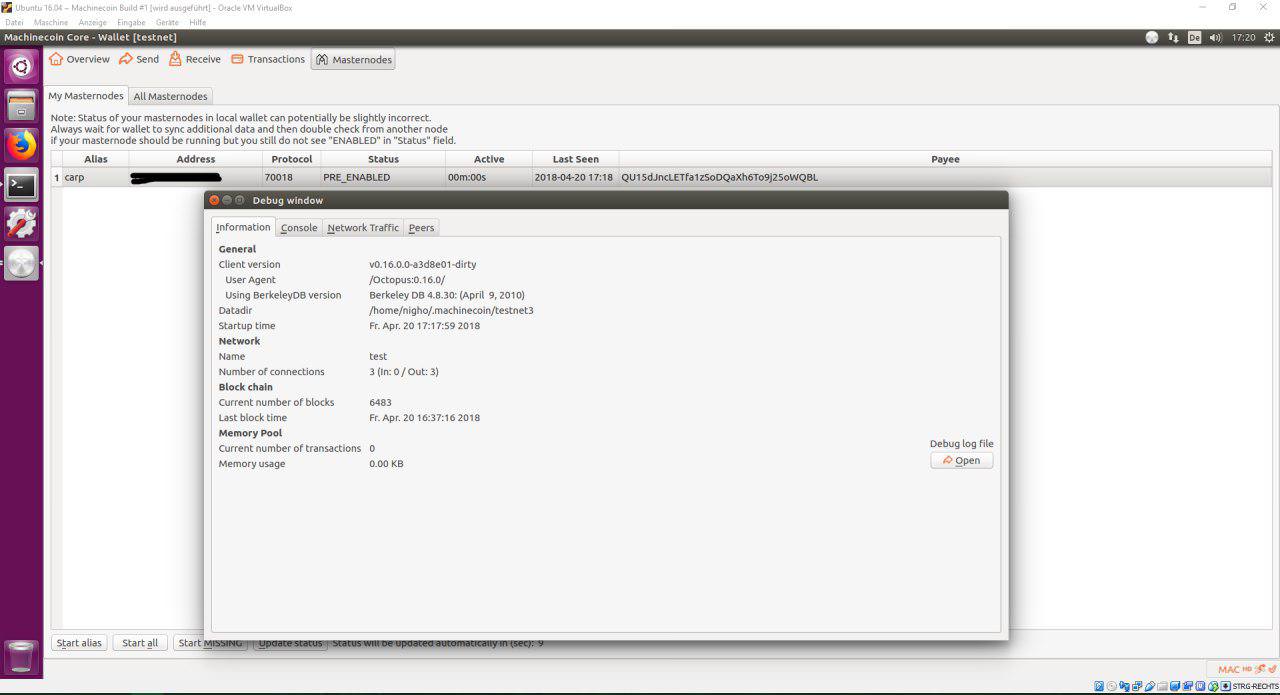Switch to All Masternodes tab
This screenshot has height=695, width=1280.
pyautogui.click(x=171, y=96)
